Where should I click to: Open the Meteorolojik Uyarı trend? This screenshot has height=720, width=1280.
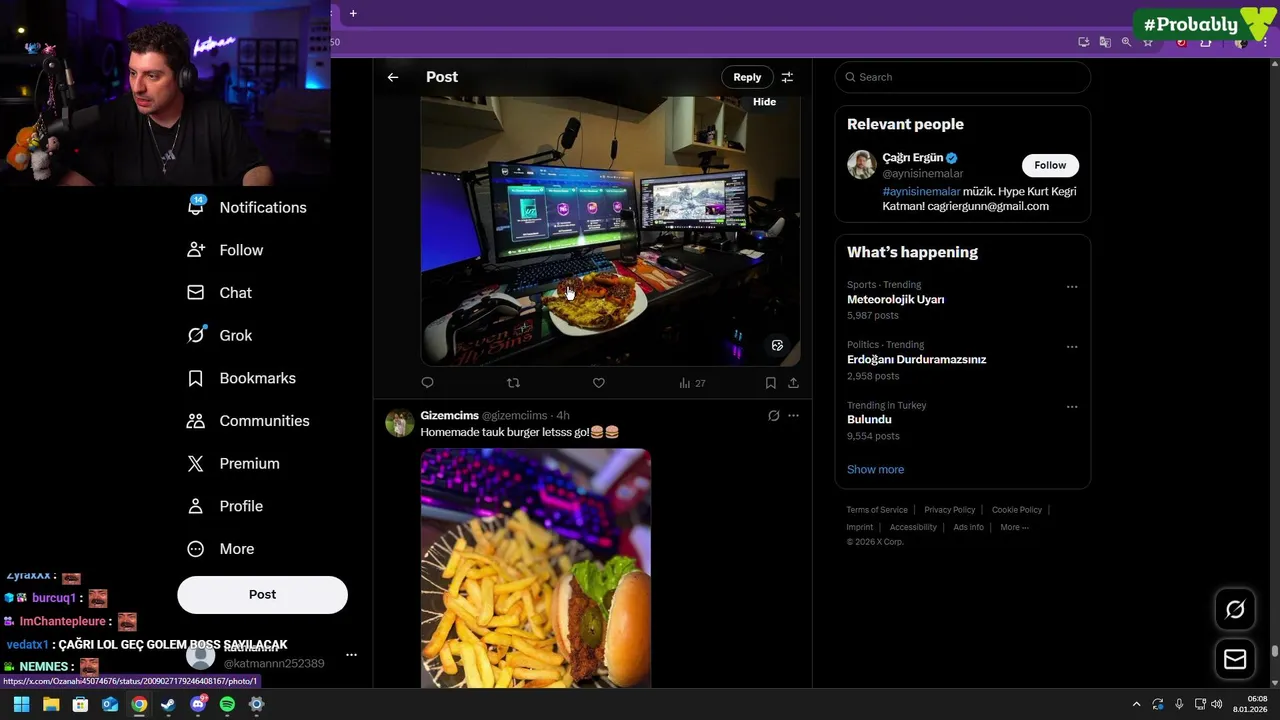tap(895, 300)
